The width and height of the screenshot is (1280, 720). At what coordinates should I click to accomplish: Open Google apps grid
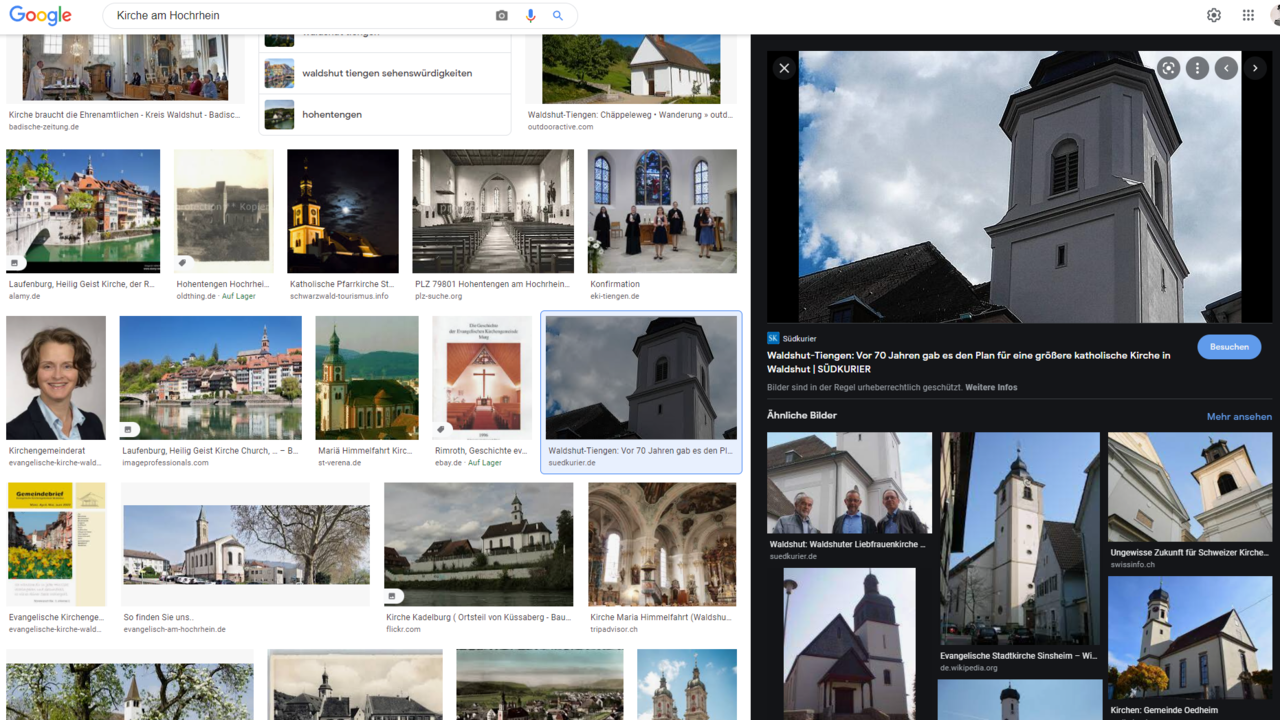point(1248,15)
